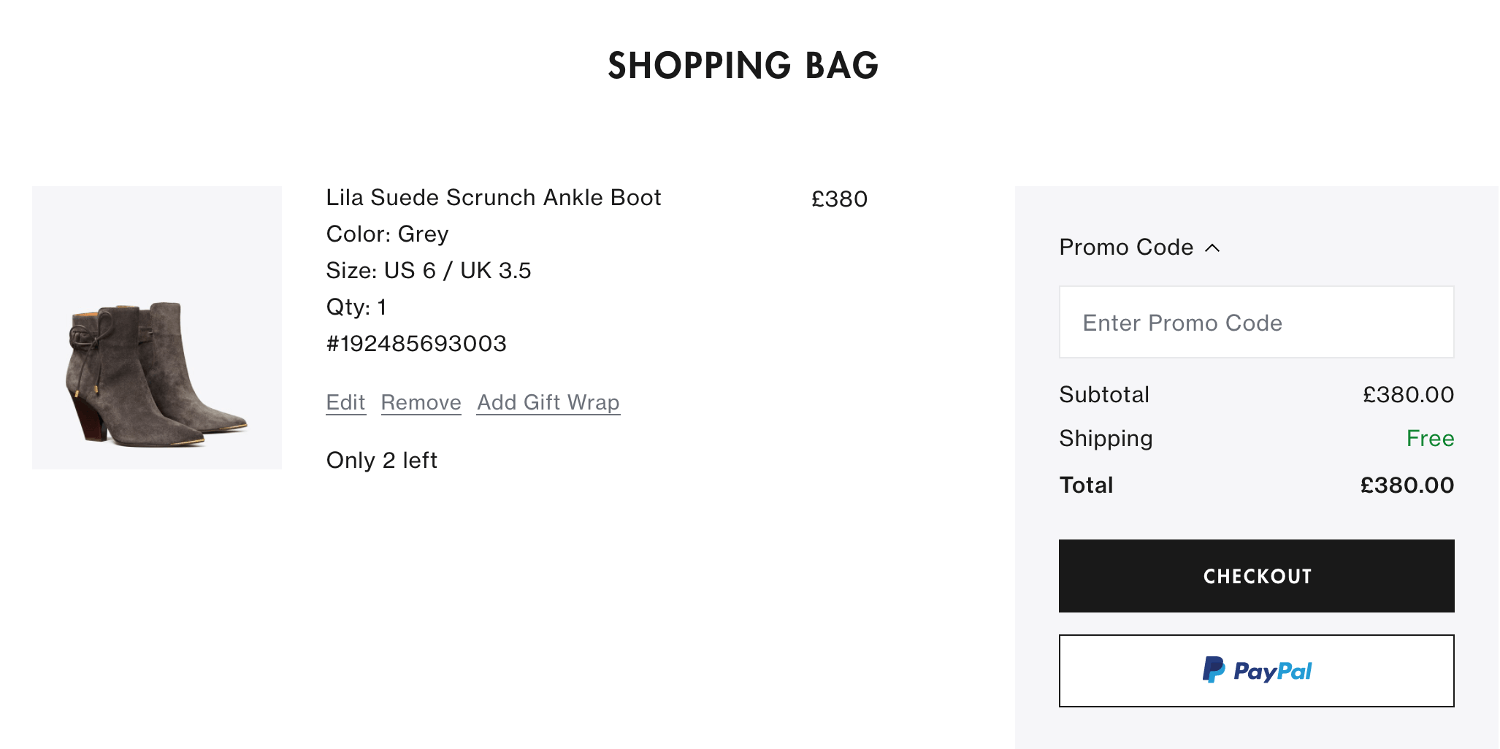Add Gift Wrap to the boot
1500x749 pixels.
(x=548, y=403)
